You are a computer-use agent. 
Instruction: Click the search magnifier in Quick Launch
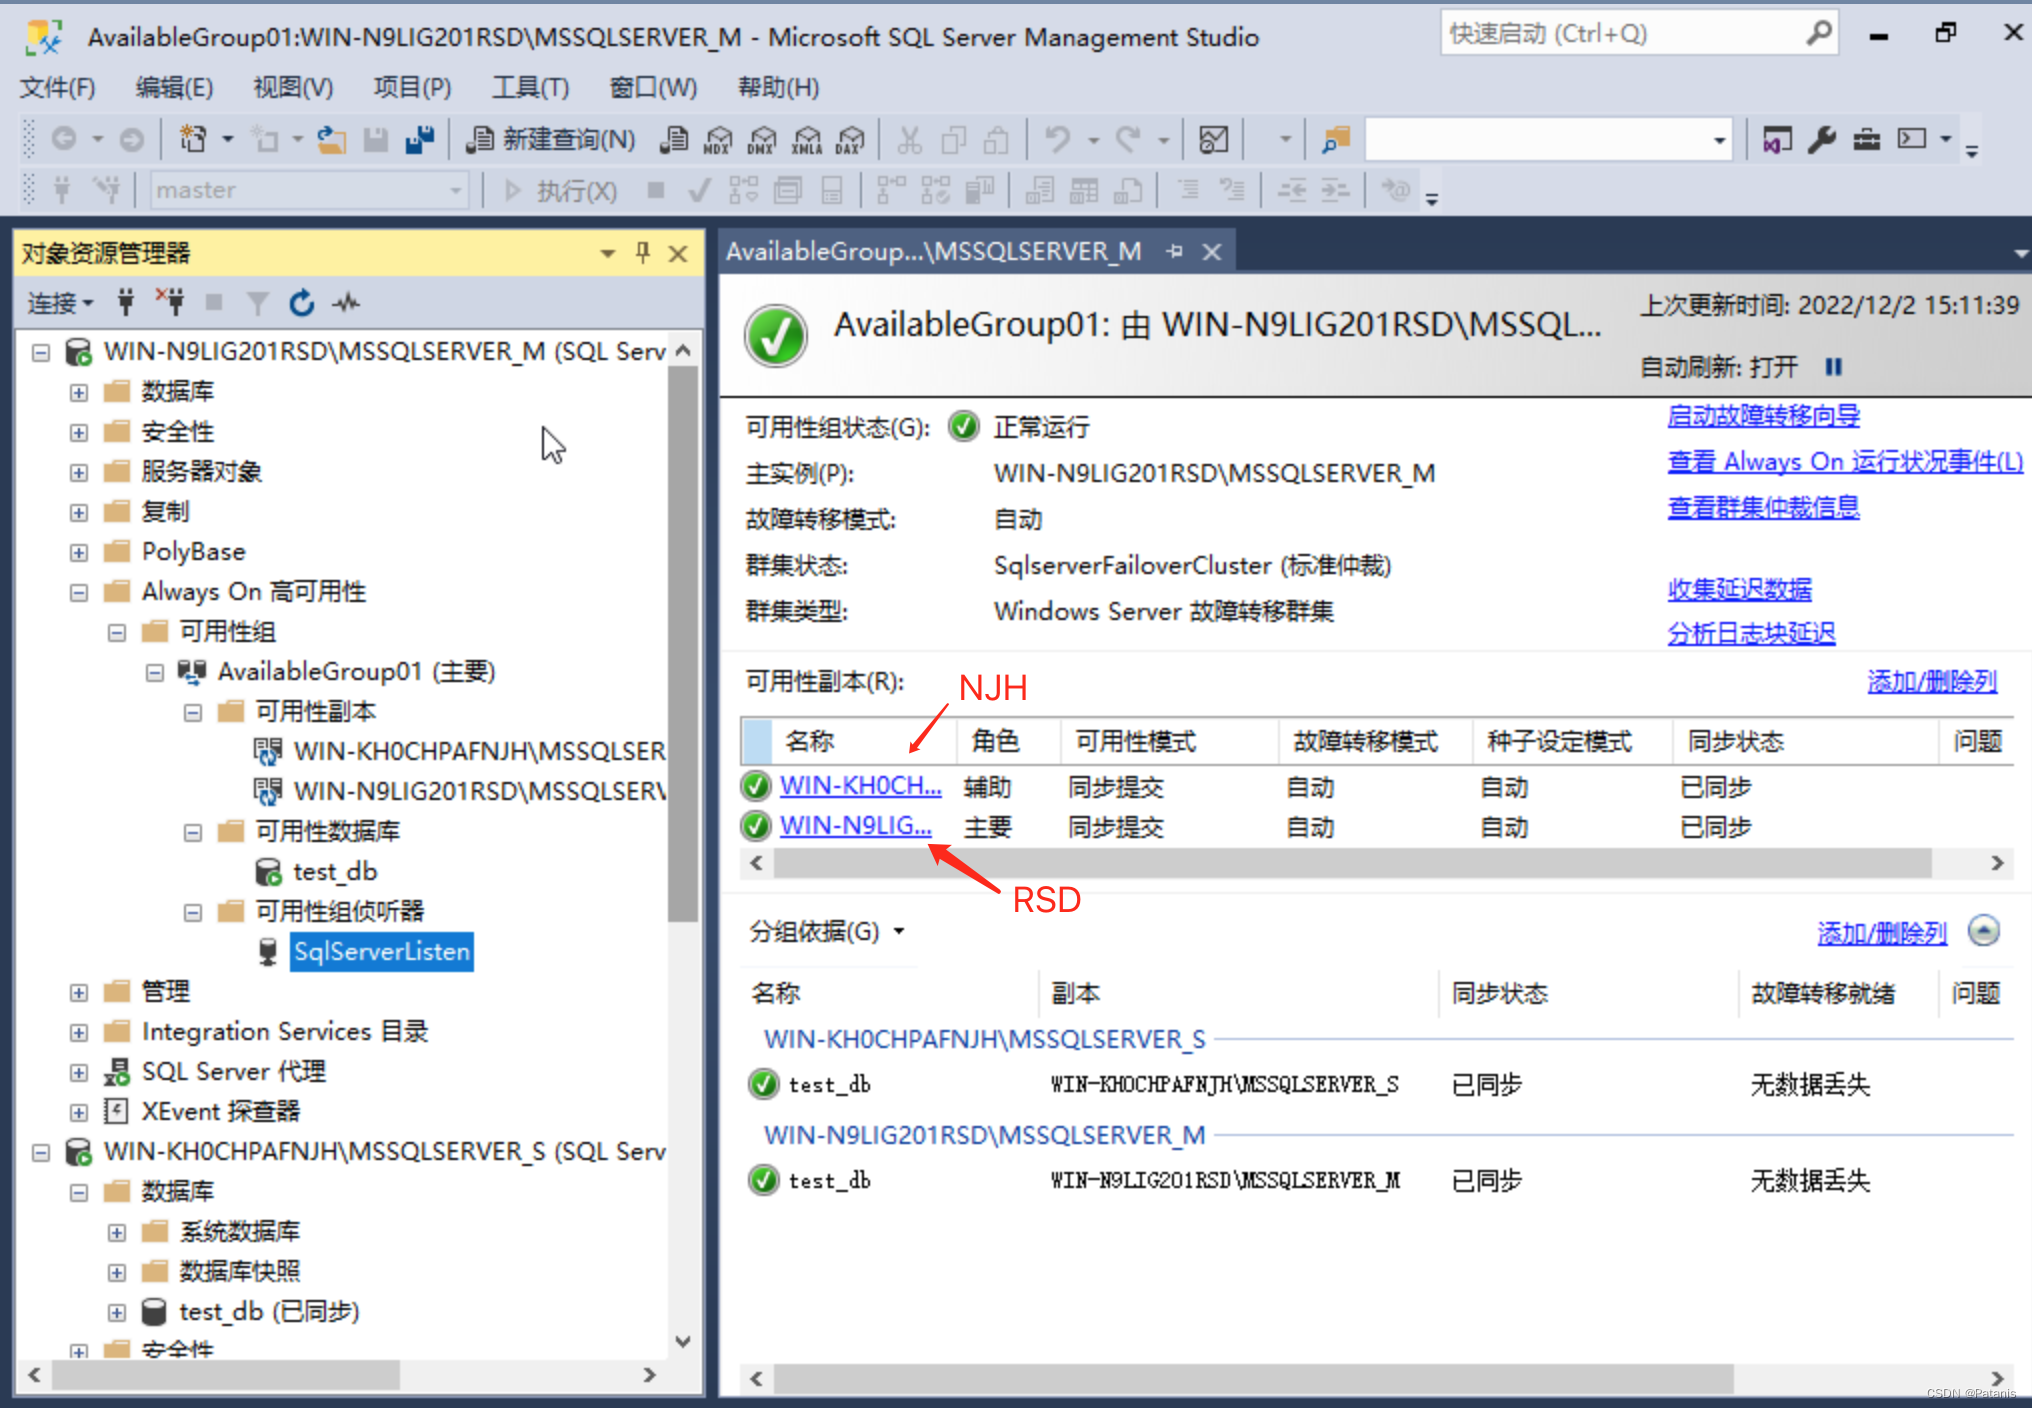coord(1818,33)
